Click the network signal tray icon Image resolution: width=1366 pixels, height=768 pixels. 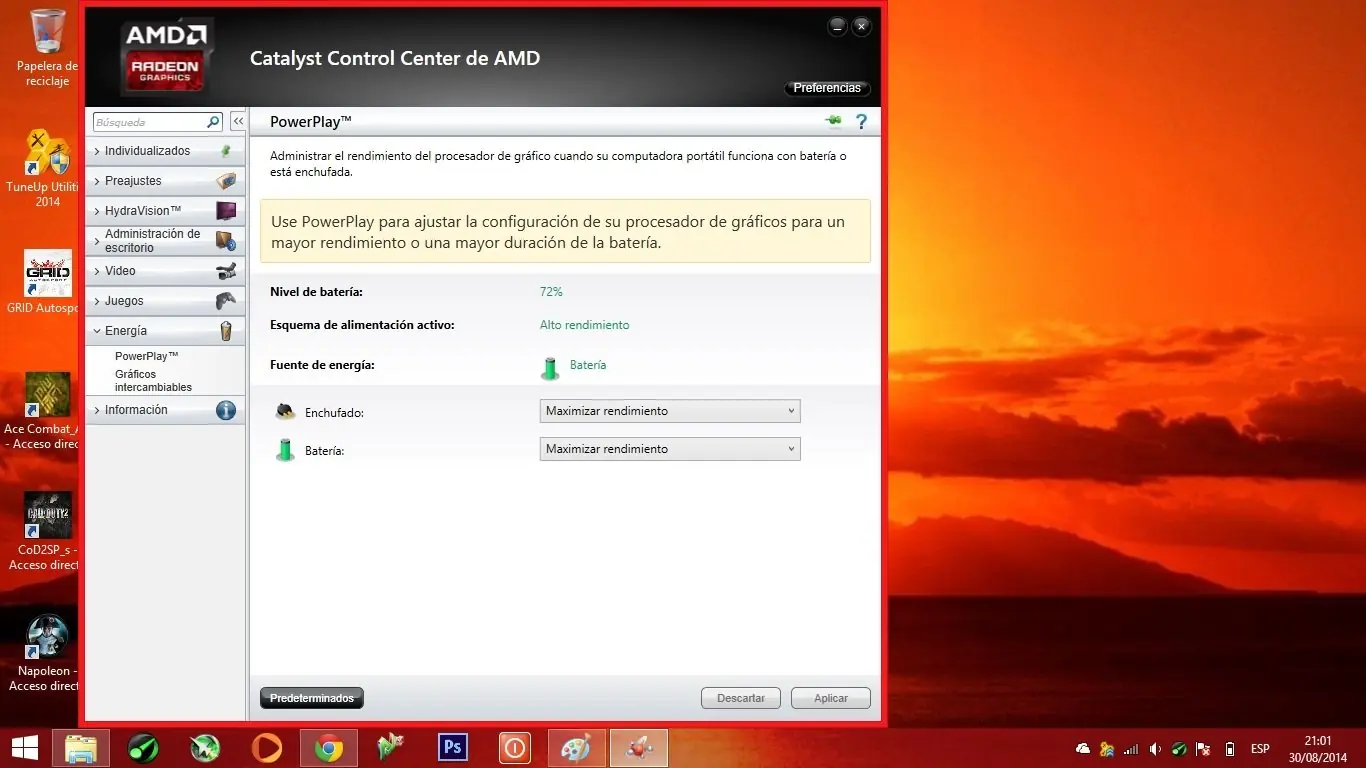point(1131,749)
